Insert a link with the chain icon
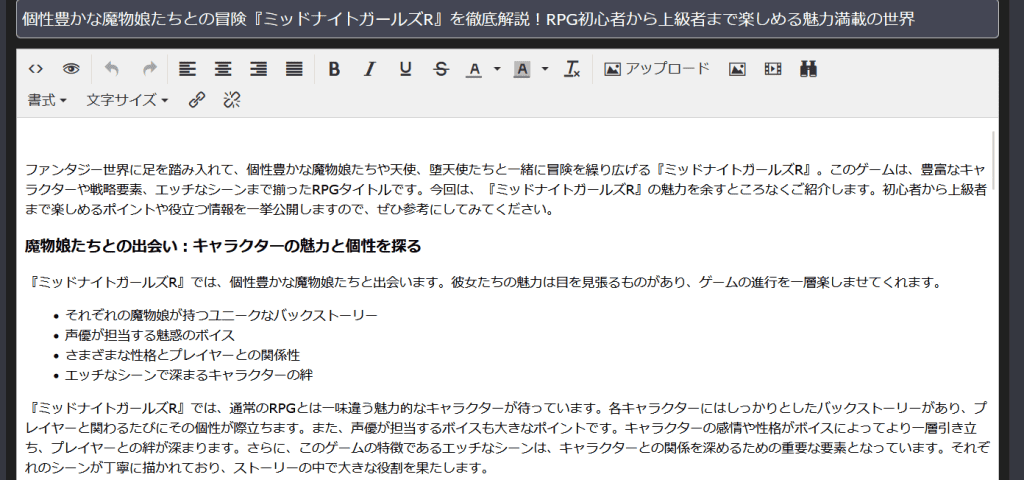 (197, 100)
